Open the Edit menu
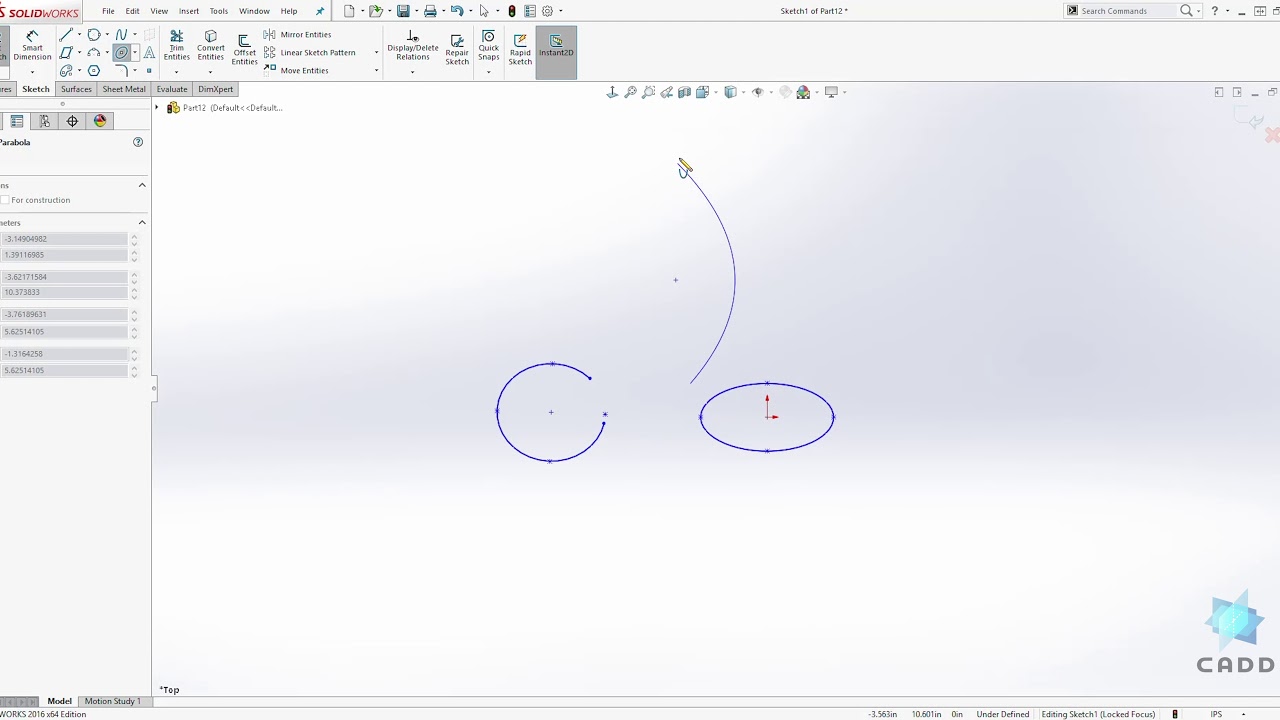Viewport: 1280px width, 720px height. click(132, 11)
